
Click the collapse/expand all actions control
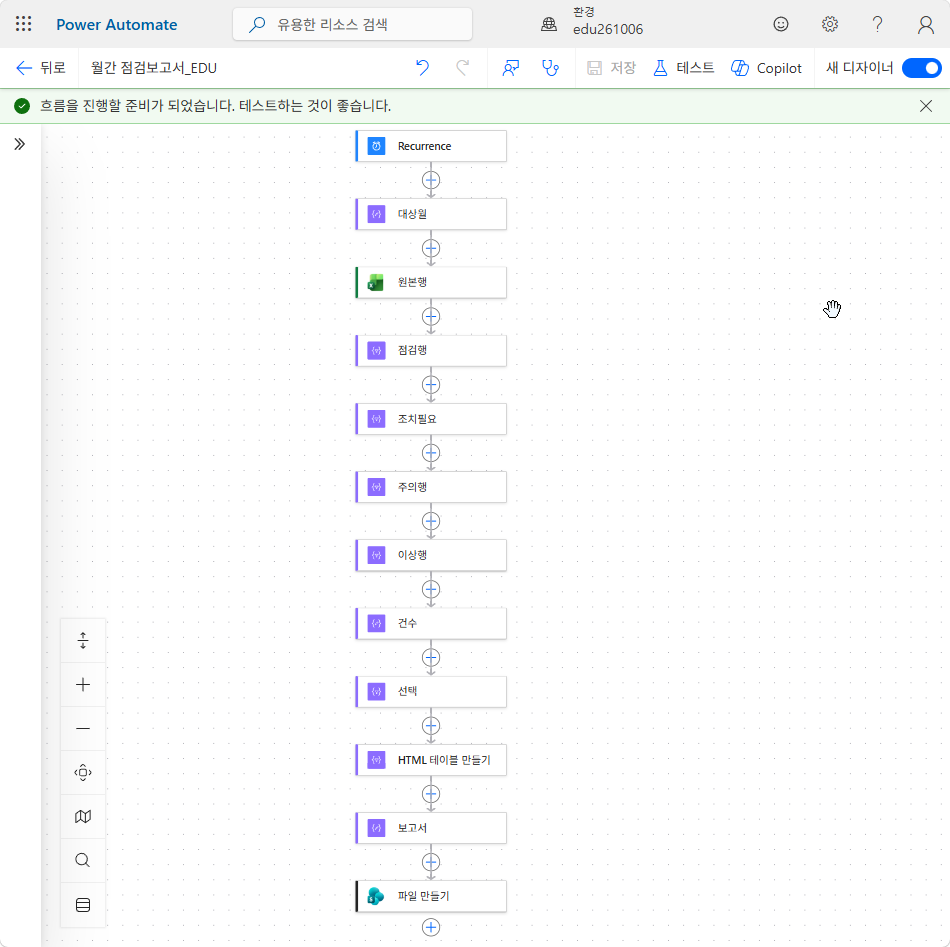click(83, 640)
